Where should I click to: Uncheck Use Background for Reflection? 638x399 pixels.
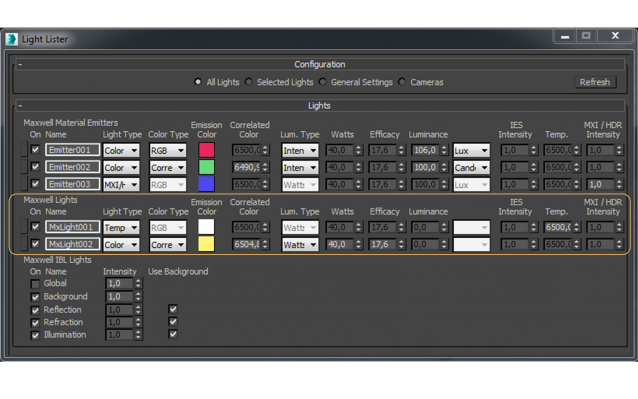click(173, 309)
